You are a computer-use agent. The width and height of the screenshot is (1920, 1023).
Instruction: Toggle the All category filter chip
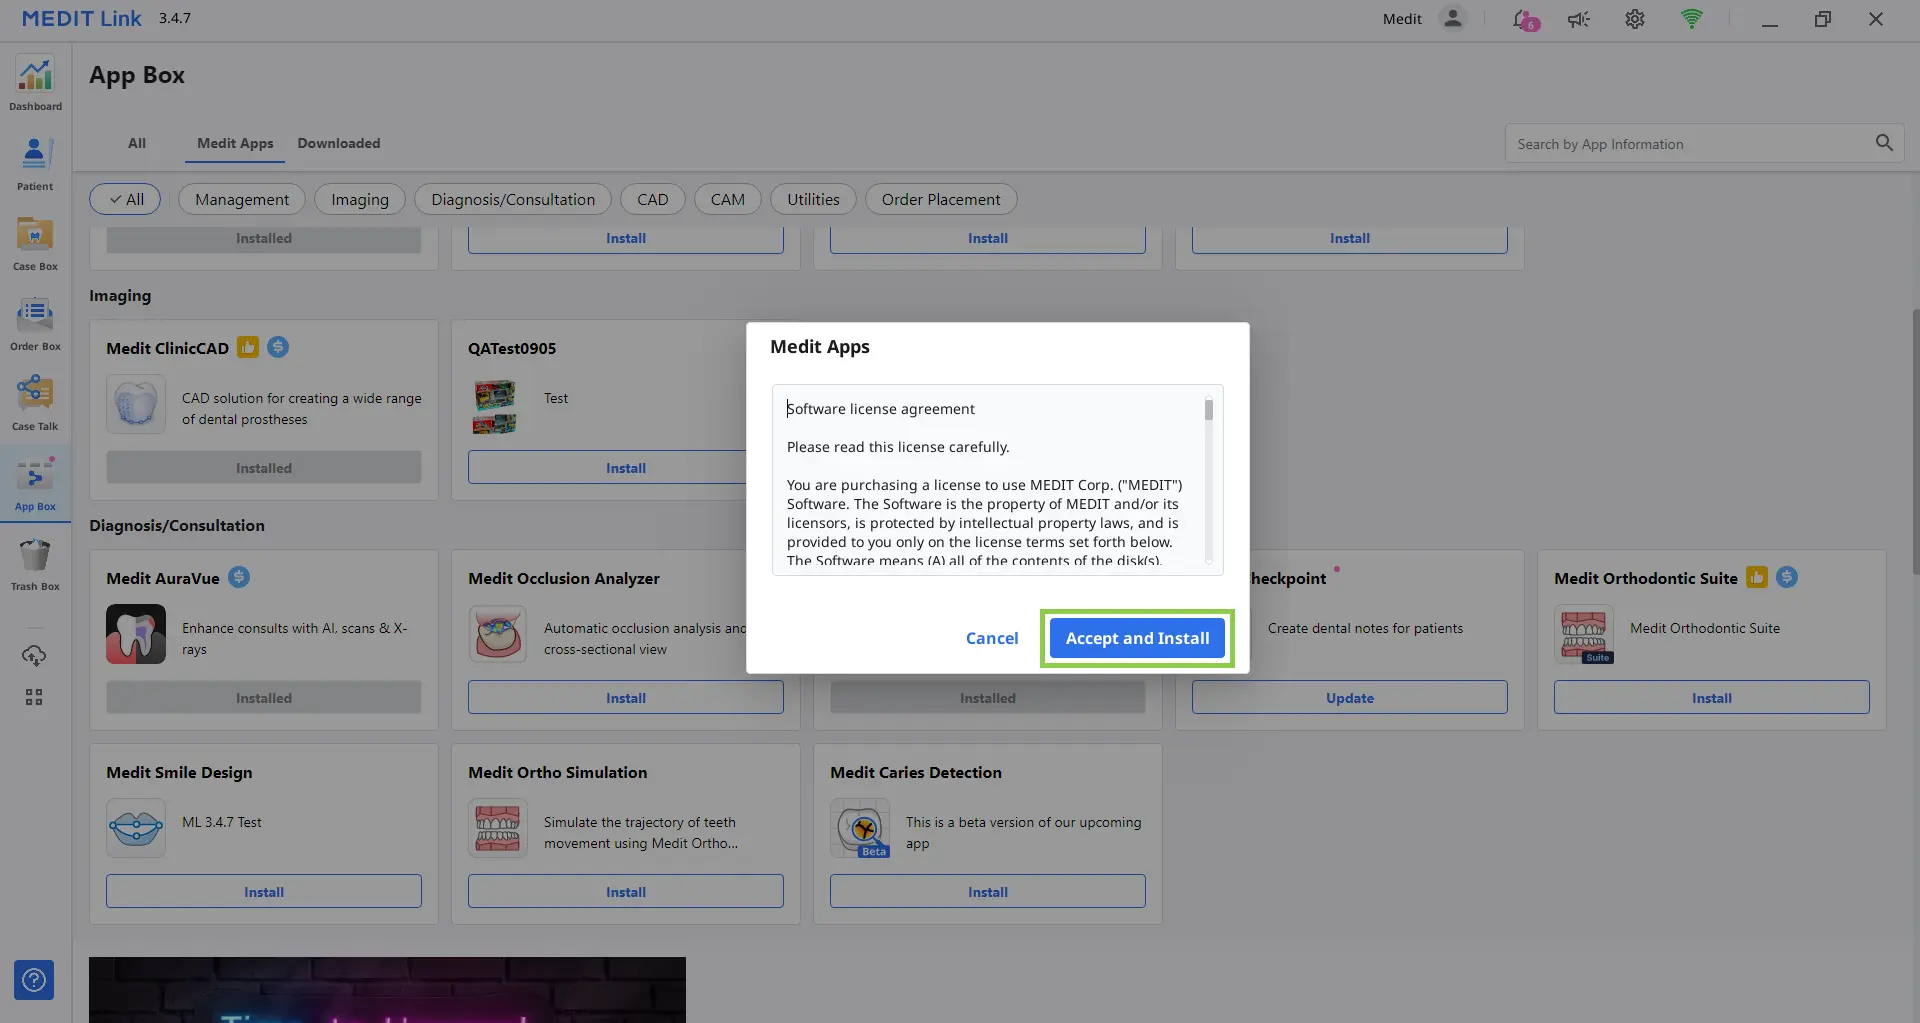click(x=127, y=199)
